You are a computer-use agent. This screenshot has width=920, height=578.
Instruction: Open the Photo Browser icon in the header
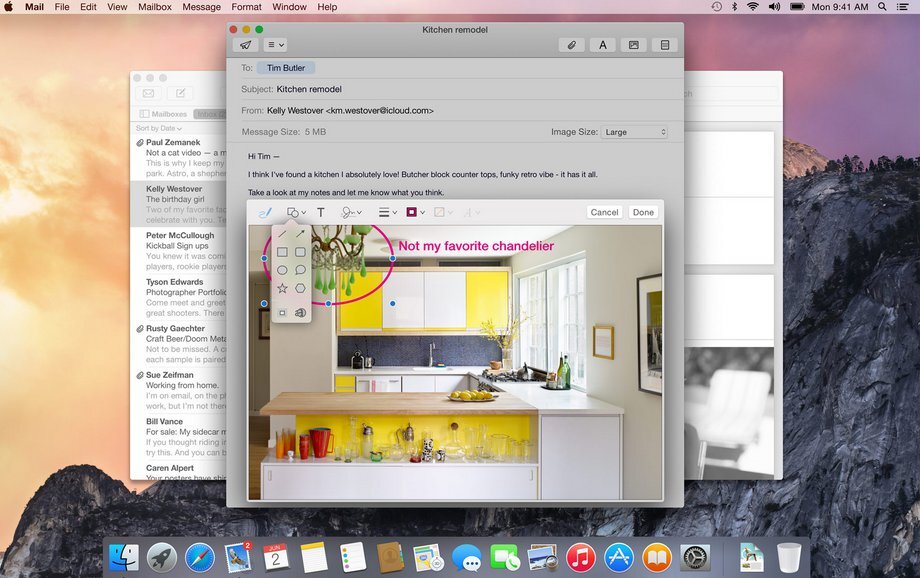click(x=633, y=45)
